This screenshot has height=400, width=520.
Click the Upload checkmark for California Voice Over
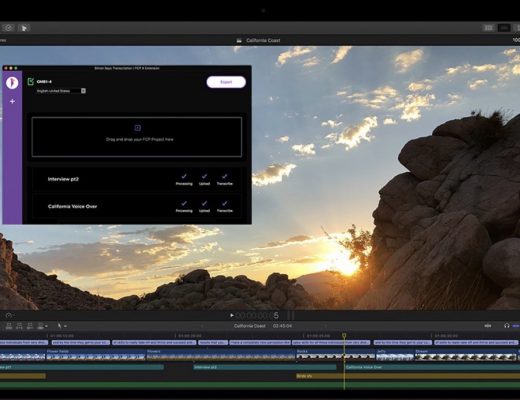[204, 203]
